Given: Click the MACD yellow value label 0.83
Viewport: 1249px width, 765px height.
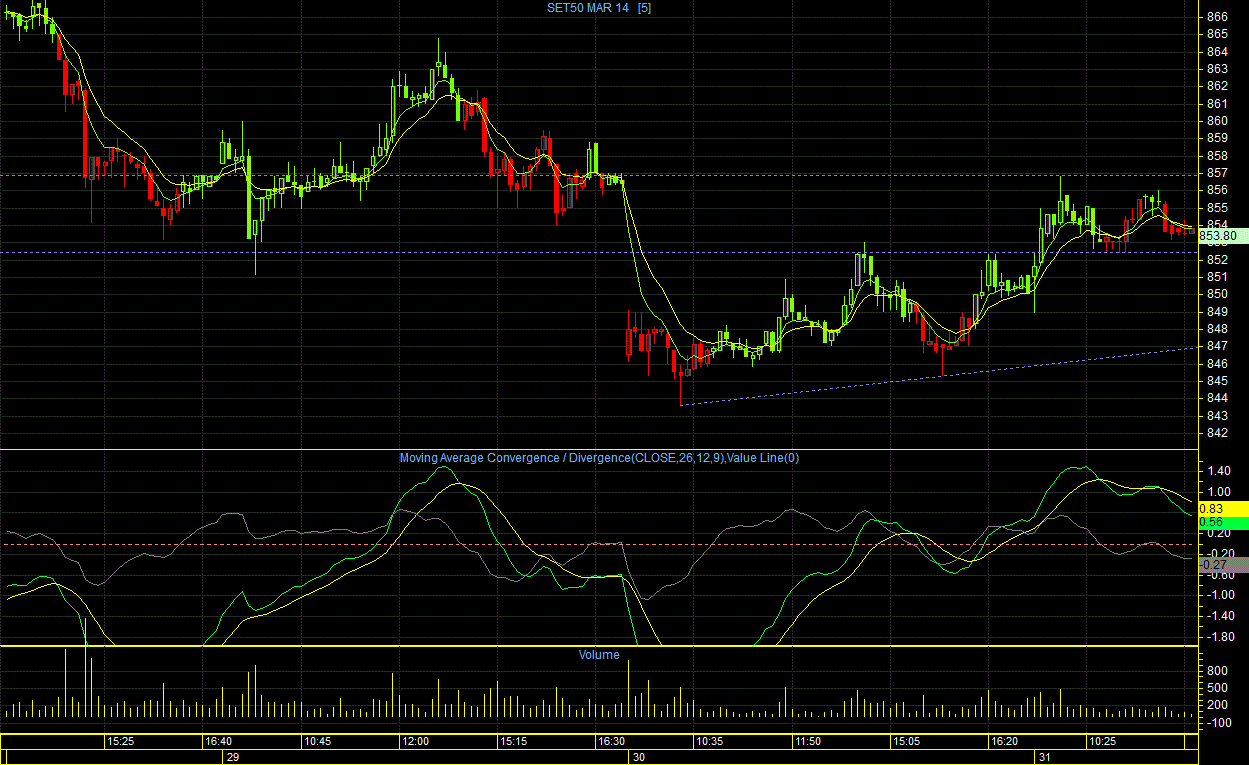Looking at the screenshot, I should tap(1222, 509).
